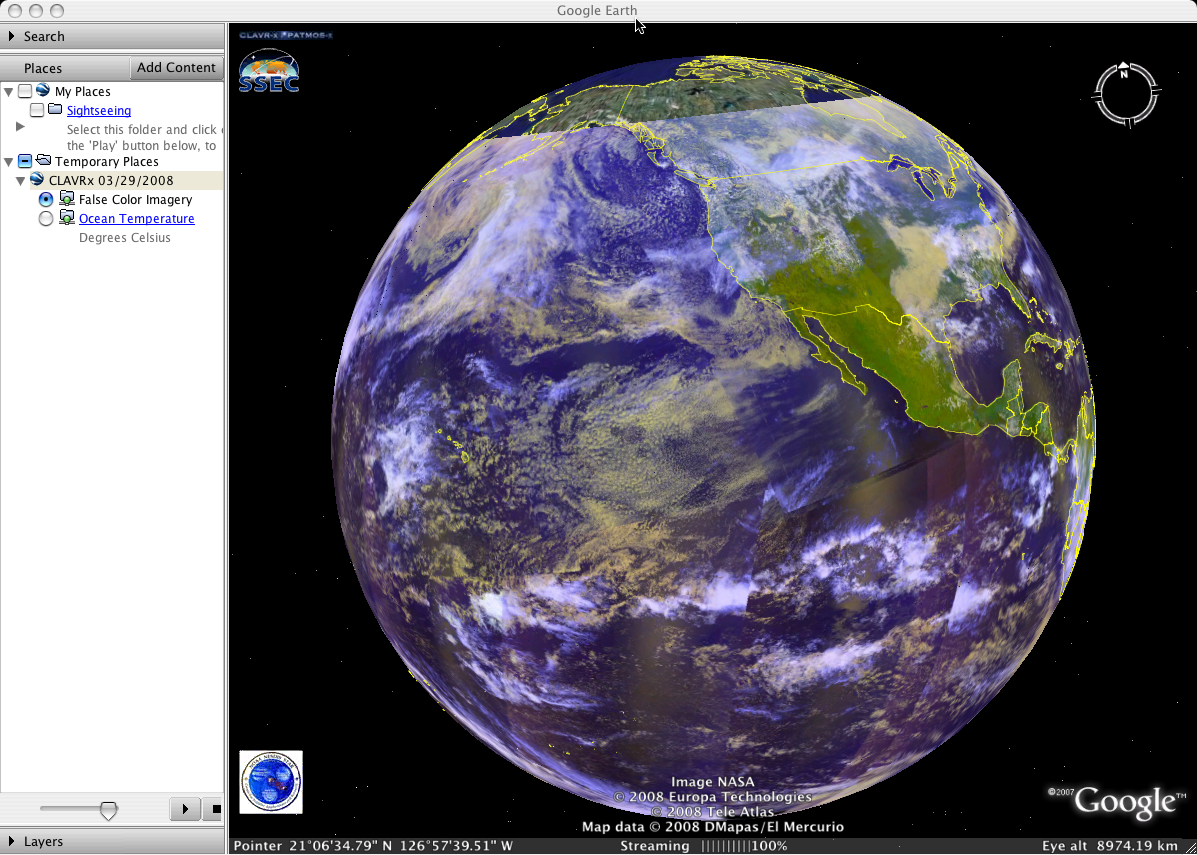Viewport: 1197px width, 855px height.
Task: Click the tour speed slider handle
Action: tap(108, 809)
